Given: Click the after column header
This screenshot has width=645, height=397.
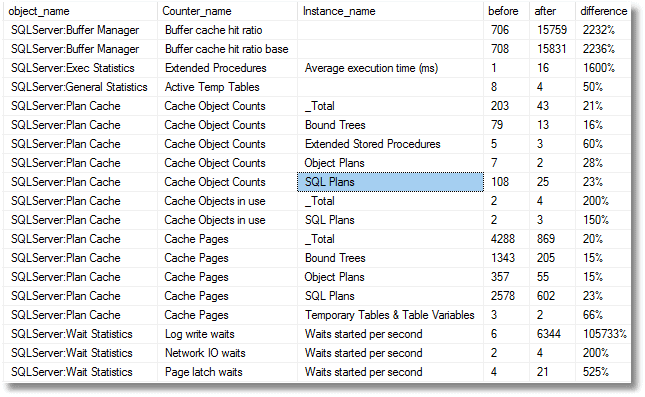Looking at the screenshot, I should pos(552,11).
